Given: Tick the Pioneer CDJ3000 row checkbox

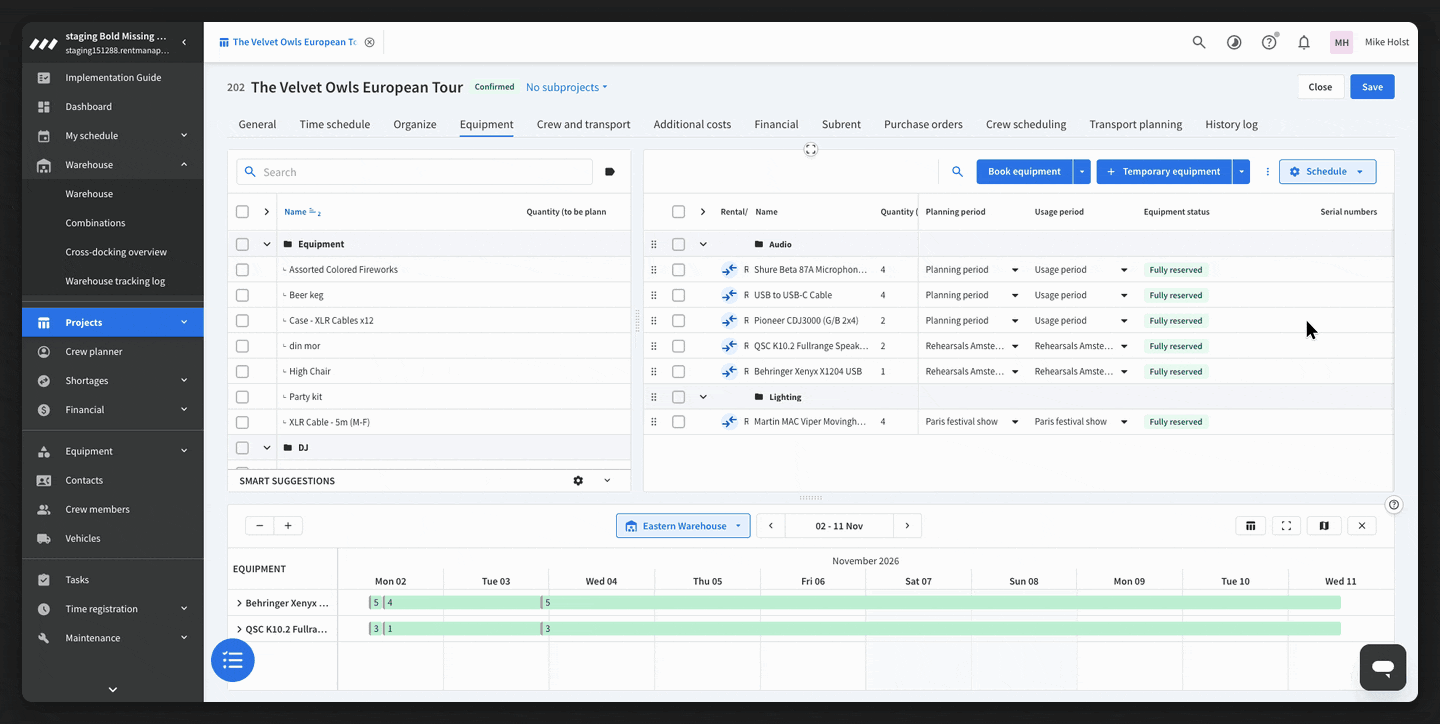Looking at the screenshot, I should (x=678, y=321).
